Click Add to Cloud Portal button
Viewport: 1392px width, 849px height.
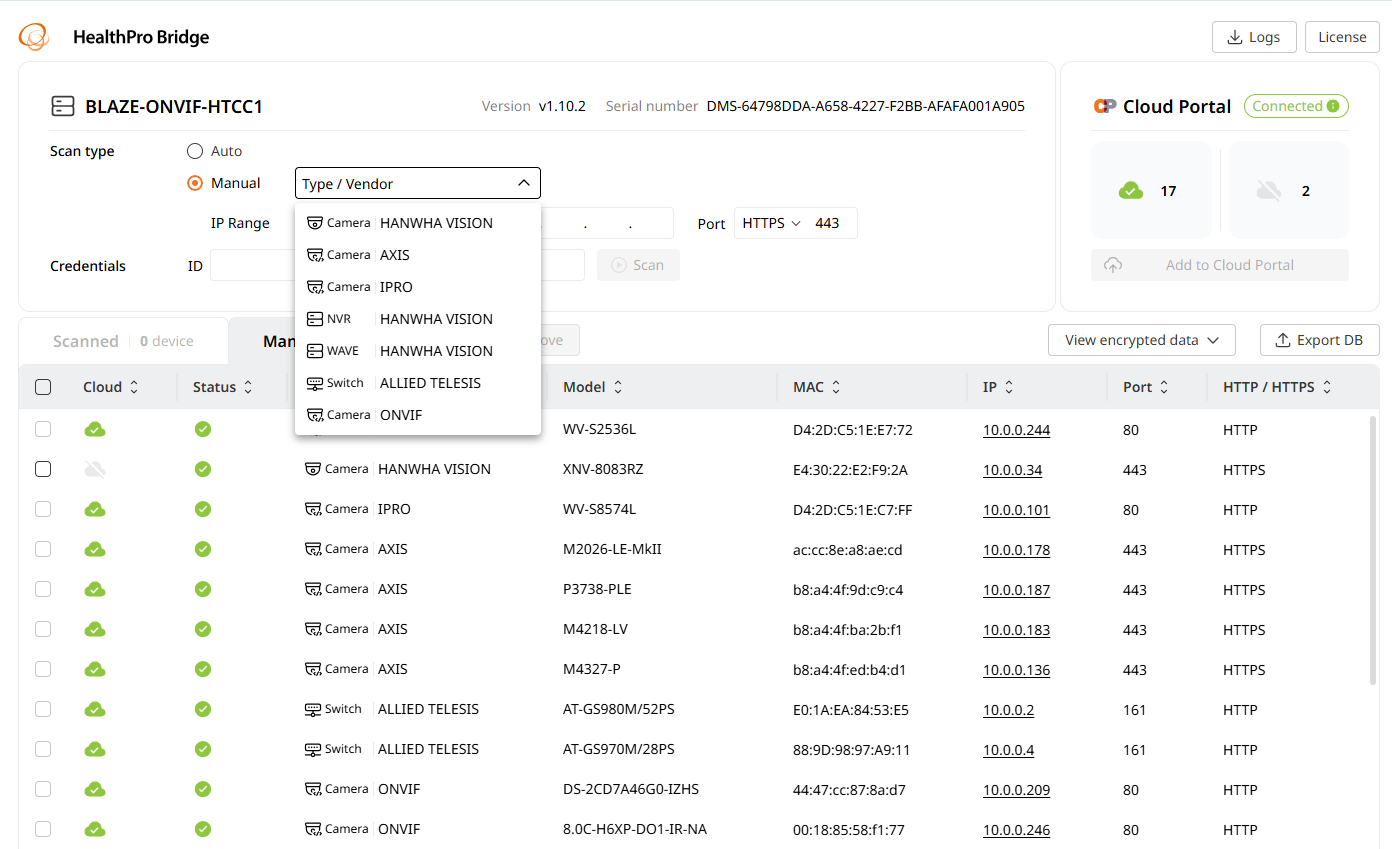point(1220,265)
